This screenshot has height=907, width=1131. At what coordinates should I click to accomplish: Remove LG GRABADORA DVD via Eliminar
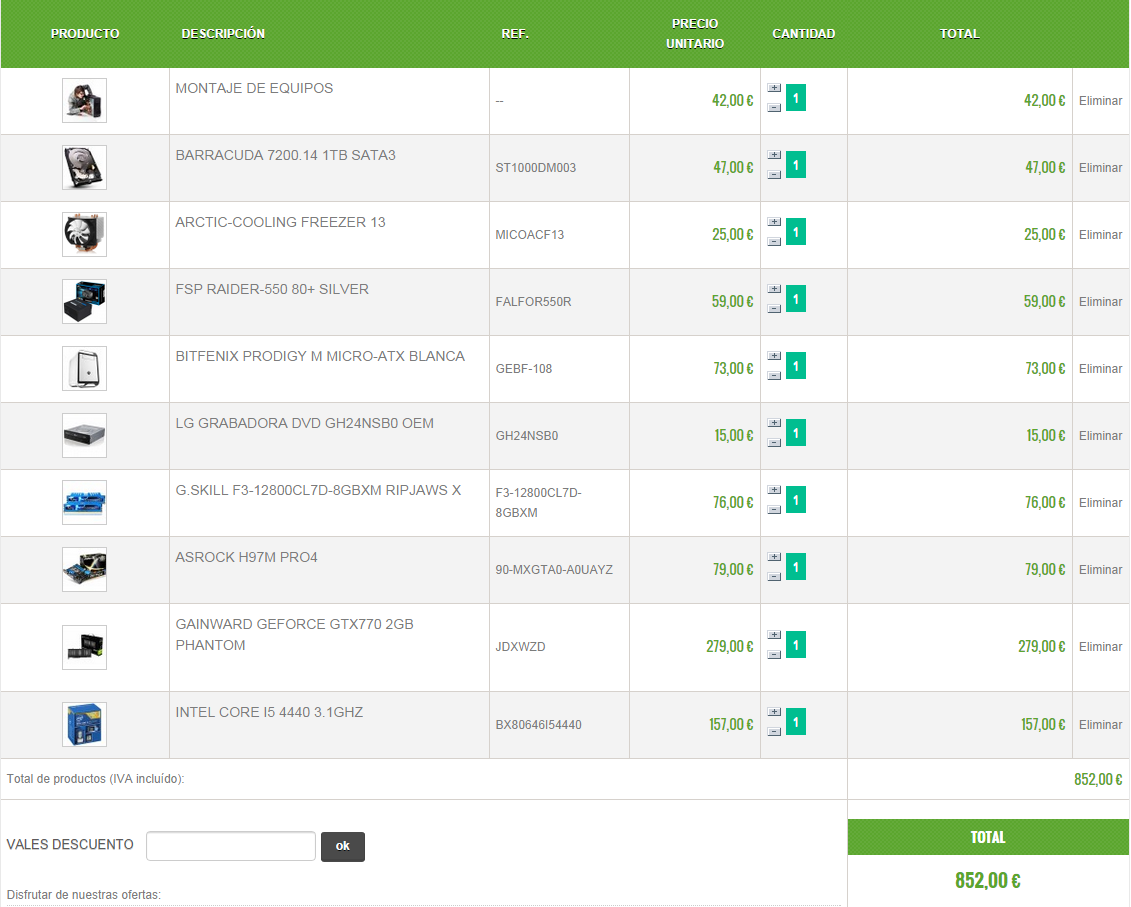[x=1100, y=437]
